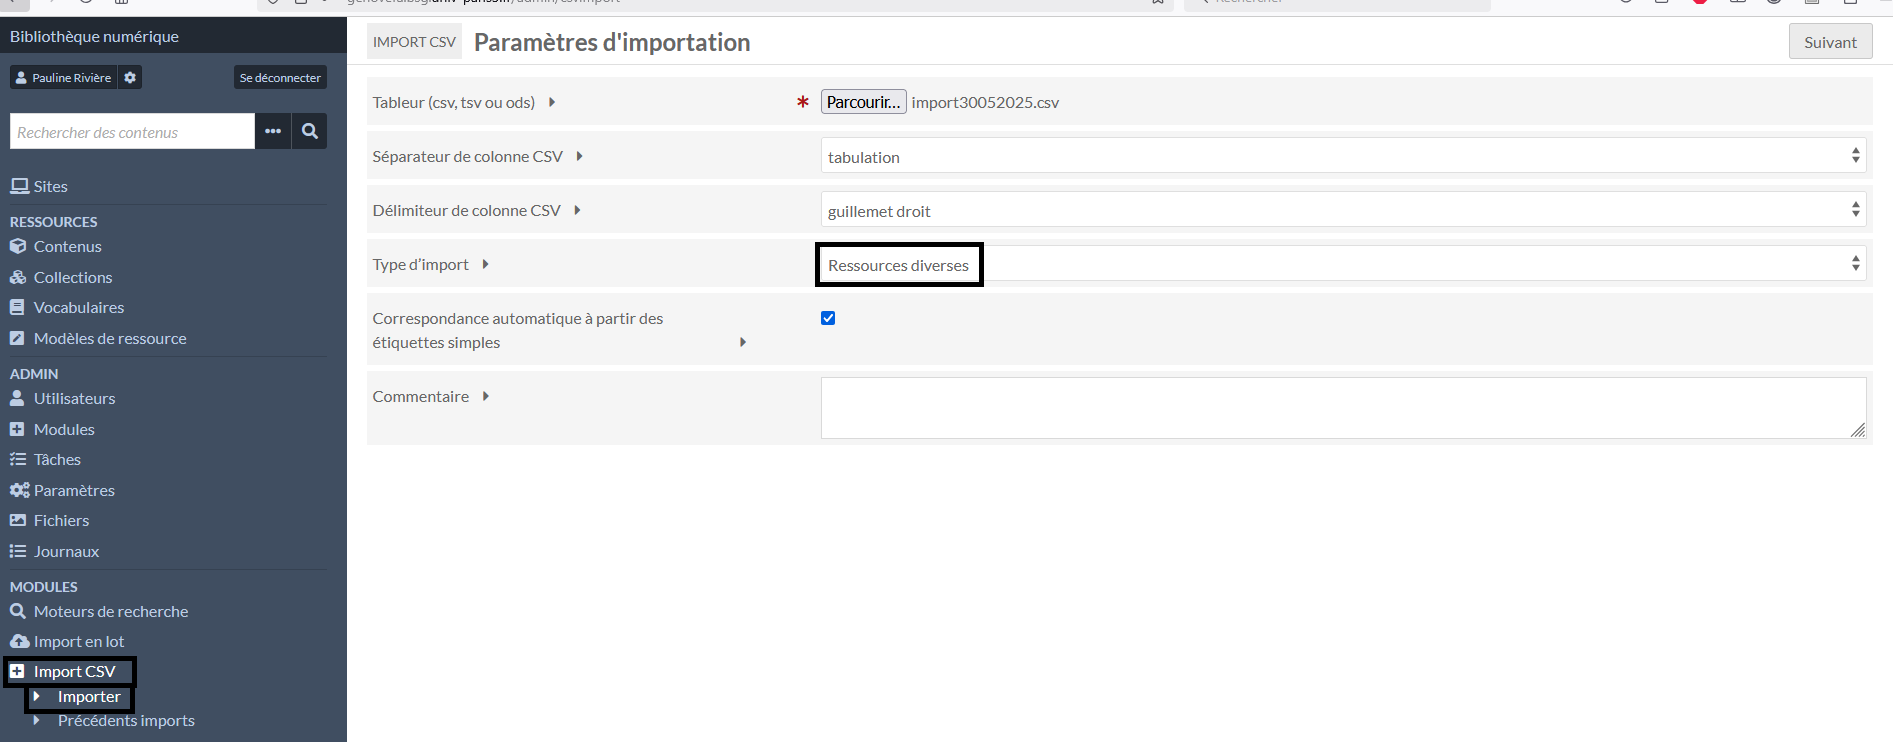Open Import en lot module
This screenshot has height=742, width=1893.
click(x=79, y=642)
